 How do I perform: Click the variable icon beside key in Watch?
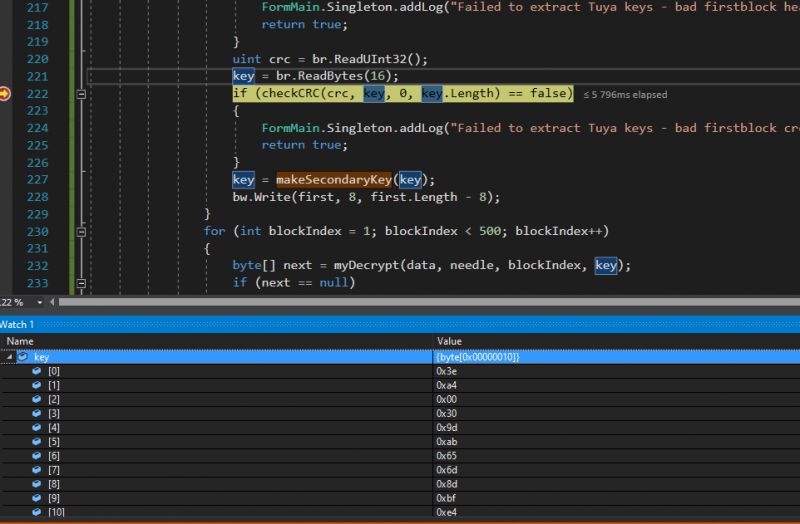click(22, 356)
